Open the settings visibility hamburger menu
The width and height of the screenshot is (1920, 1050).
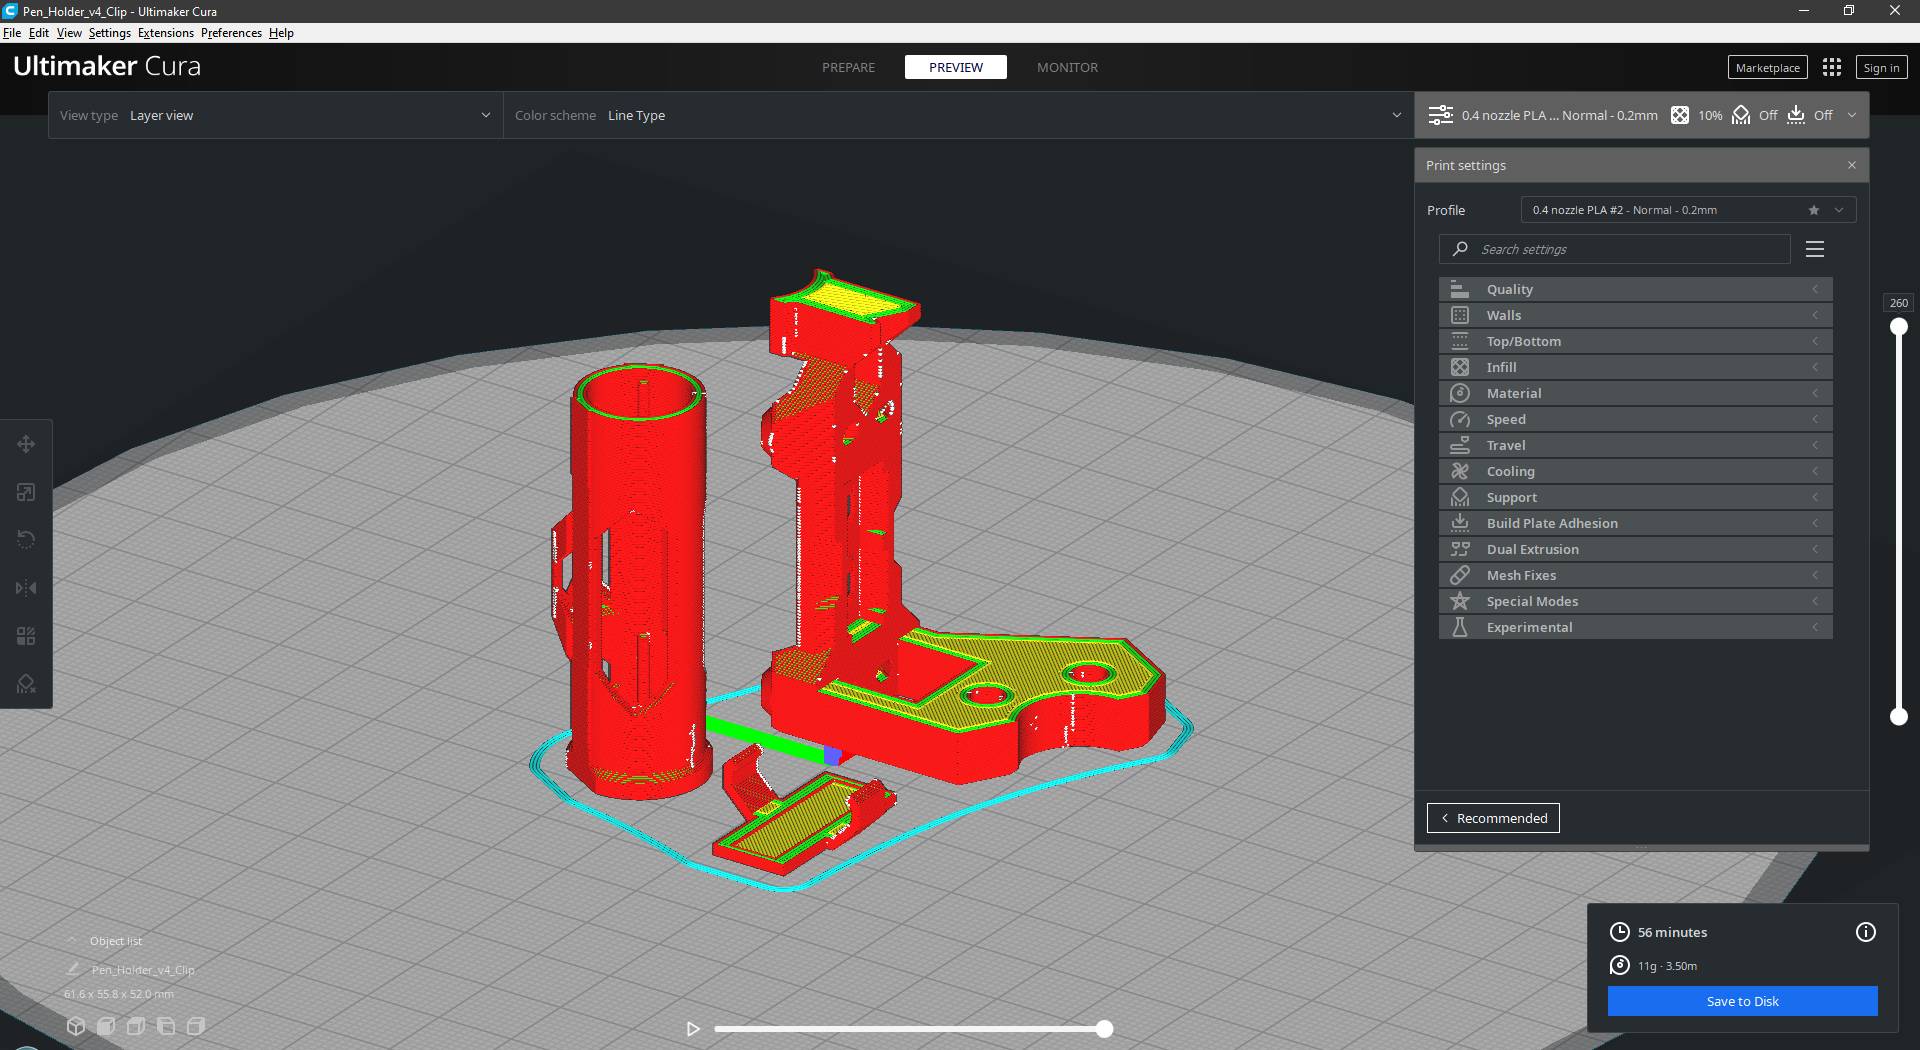(x=1815, y=249)
